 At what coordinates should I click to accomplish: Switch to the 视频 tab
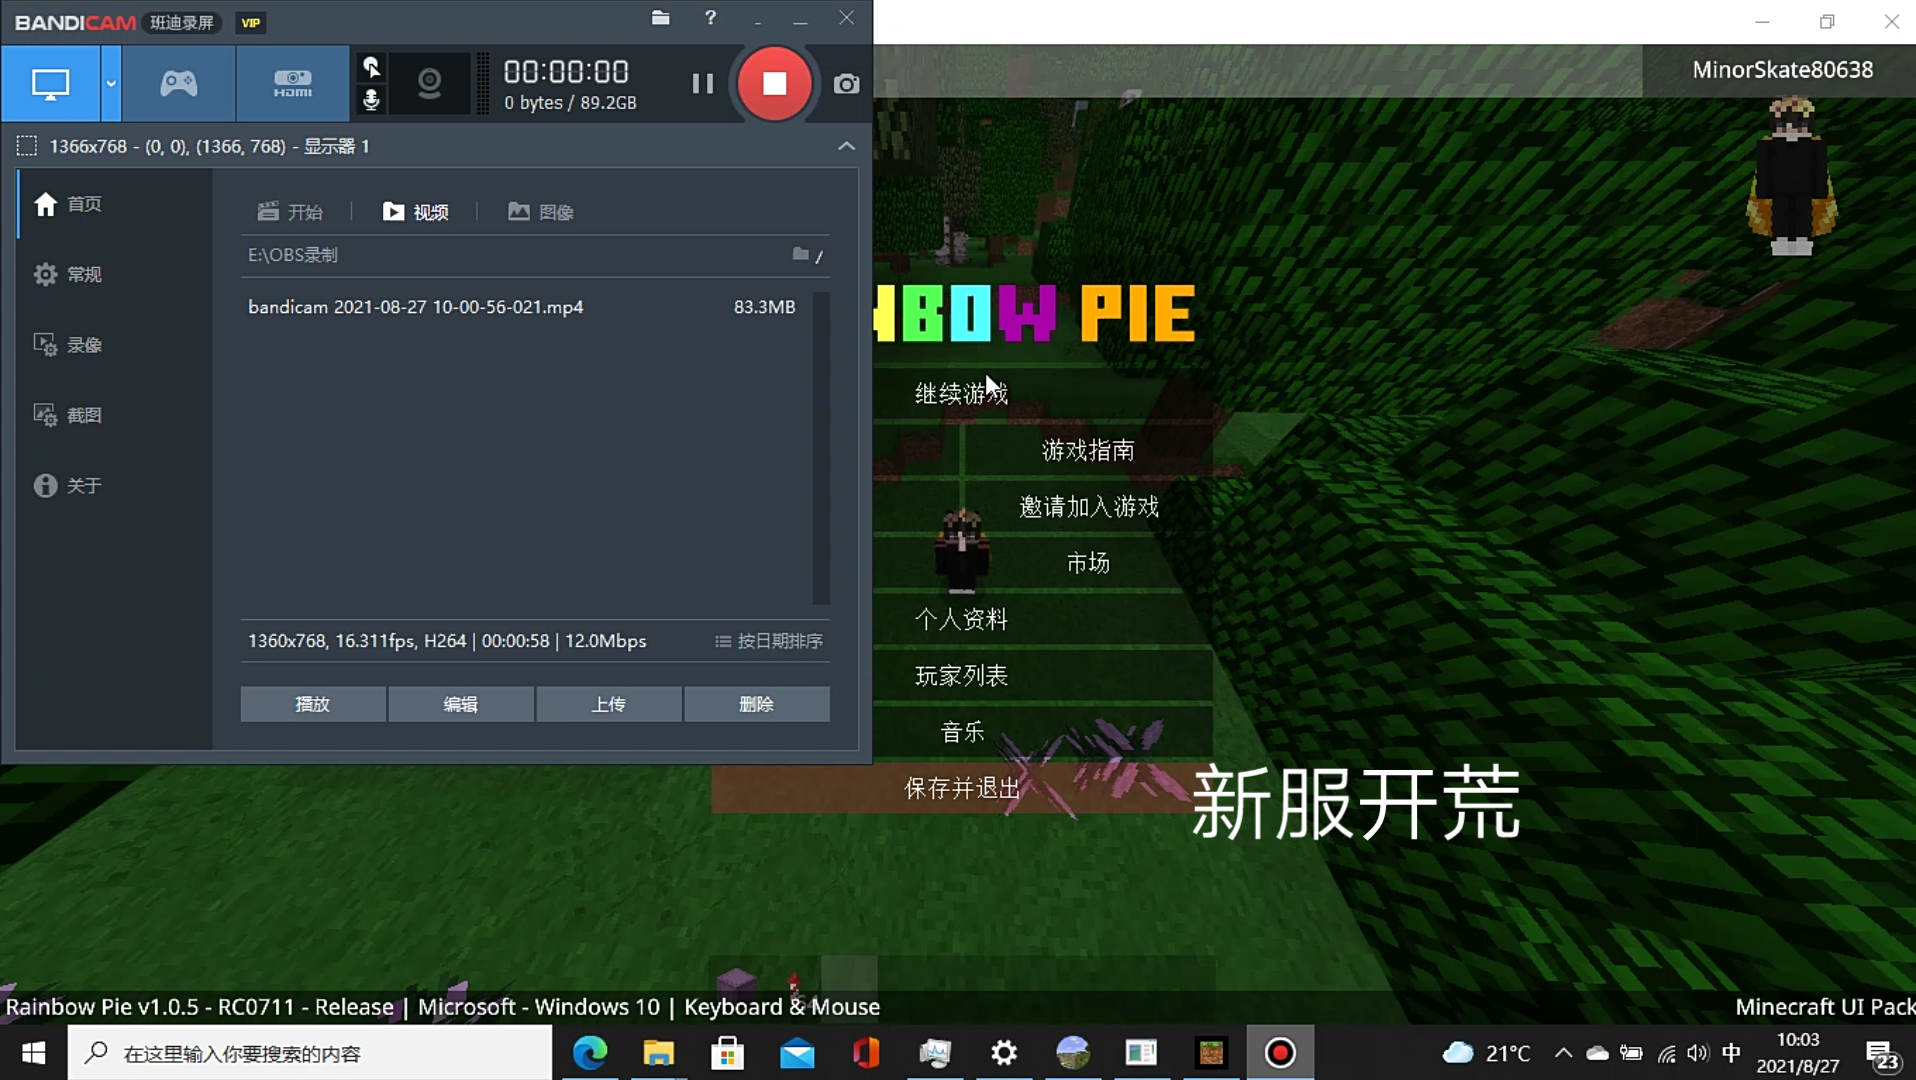[x=415, y=212]
